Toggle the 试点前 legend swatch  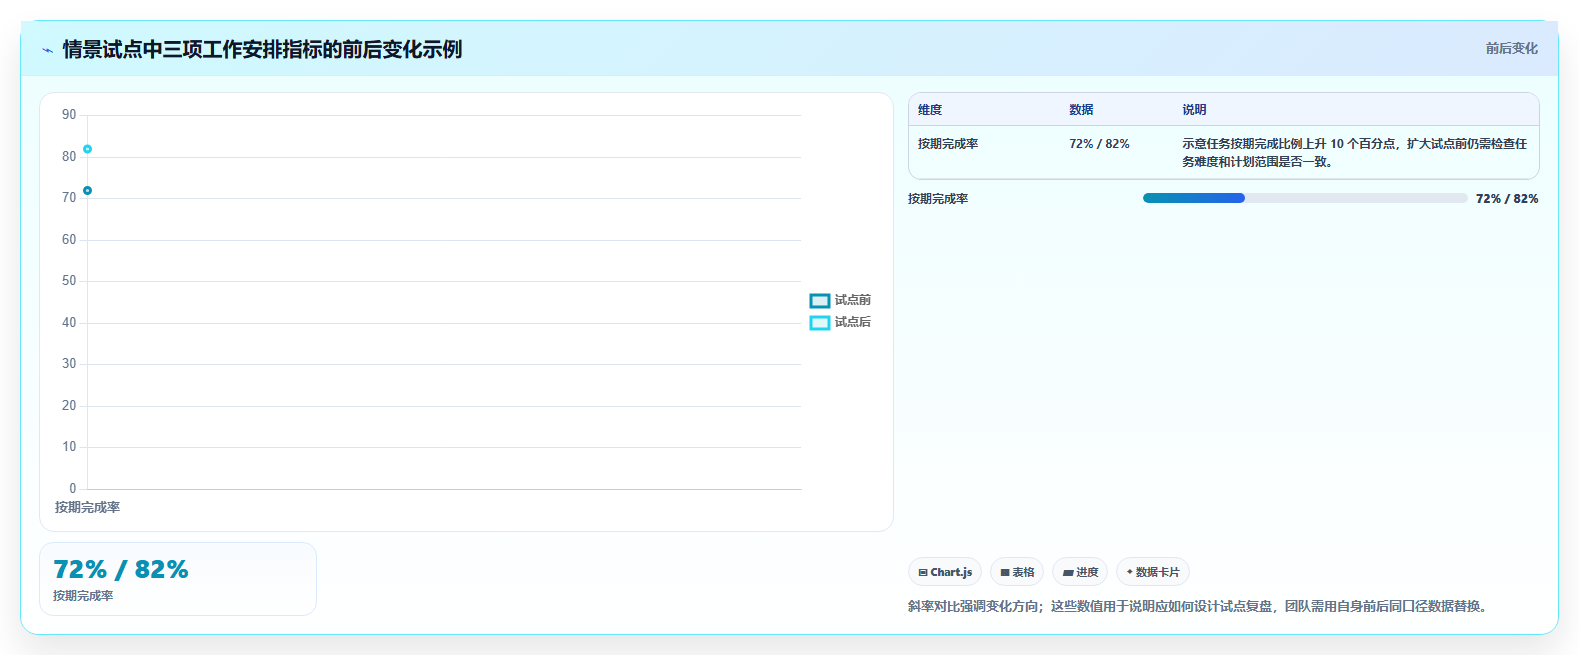(x=820, y=301)
